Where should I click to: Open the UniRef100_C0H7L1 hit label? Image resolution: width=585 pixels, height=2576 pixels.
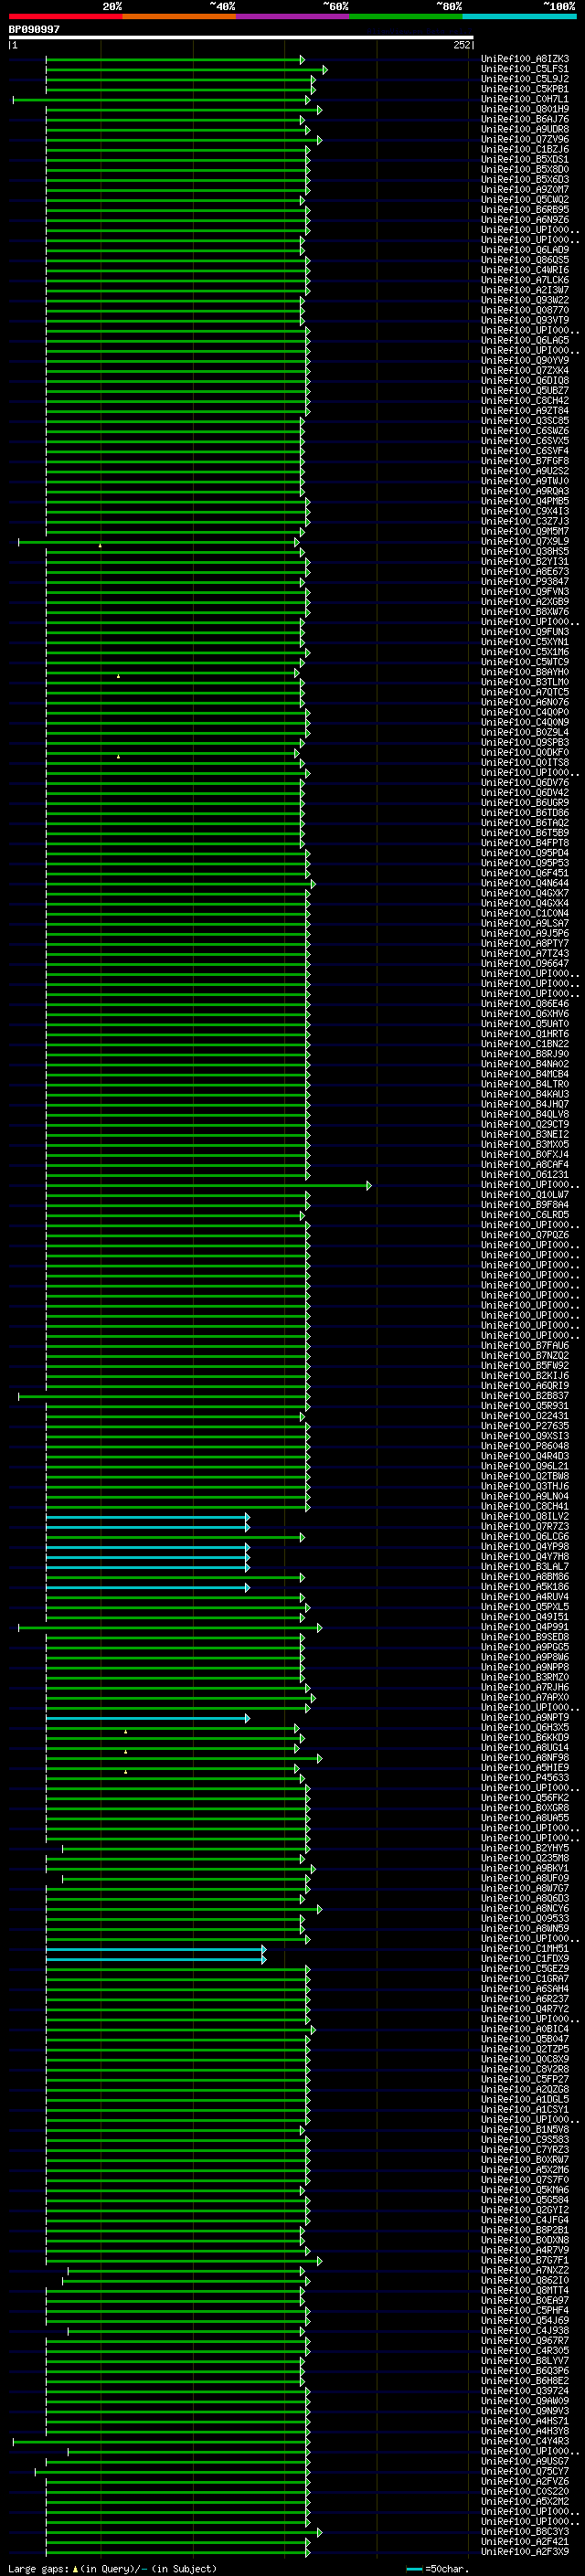(x=525, y=99)
